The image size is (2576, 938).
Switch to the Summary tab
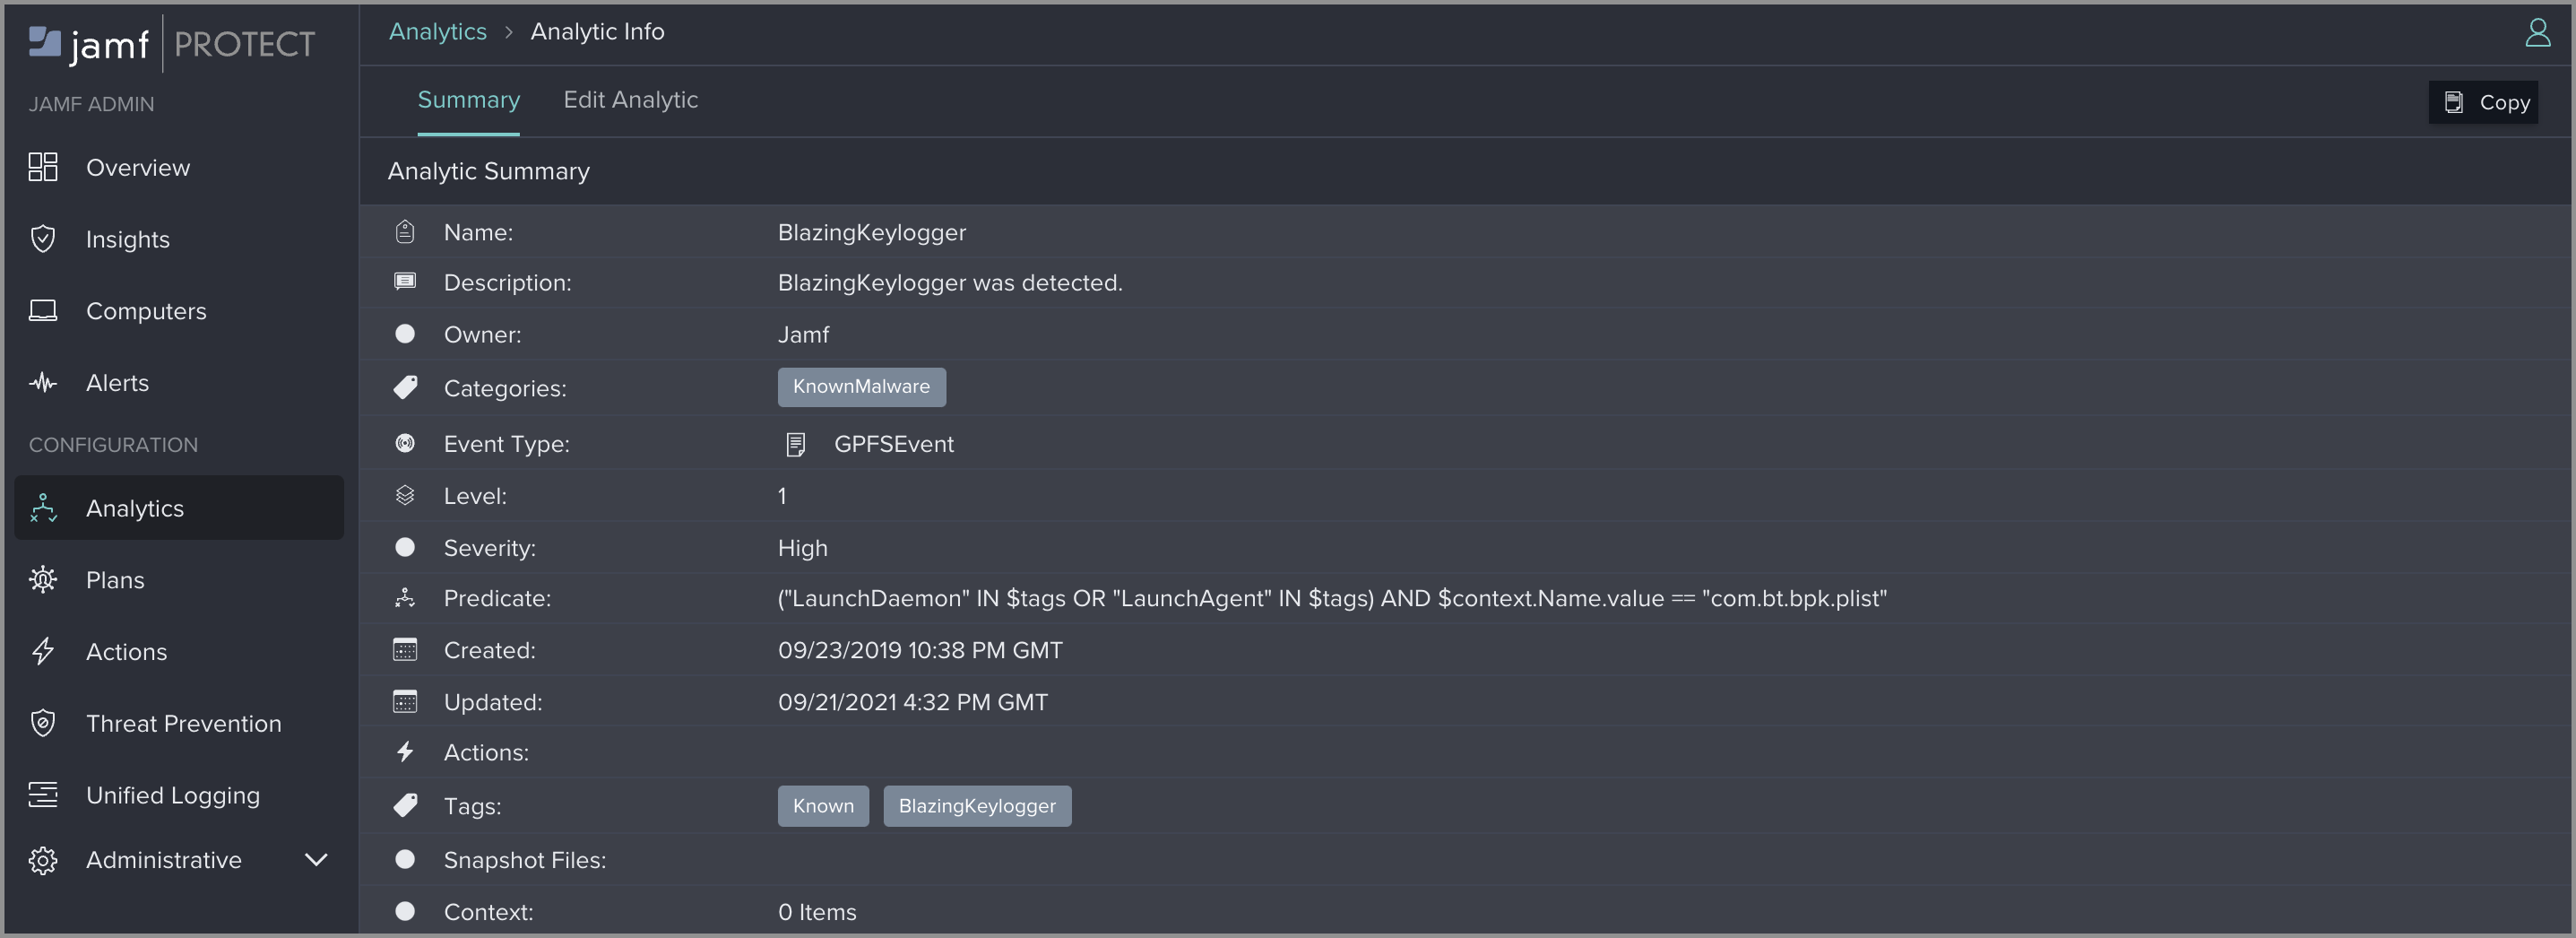pos(468,100)
